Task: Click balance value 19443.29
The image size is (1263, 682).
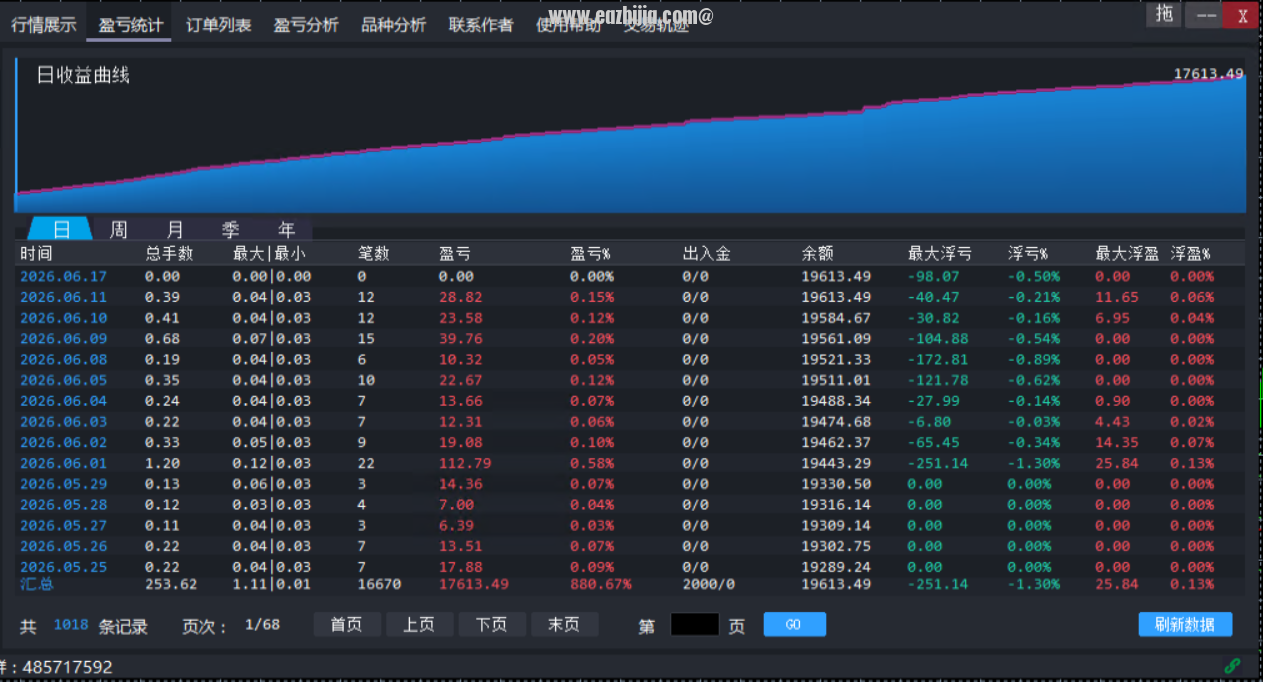Action: pyautogui.click(x=836, y=463)
